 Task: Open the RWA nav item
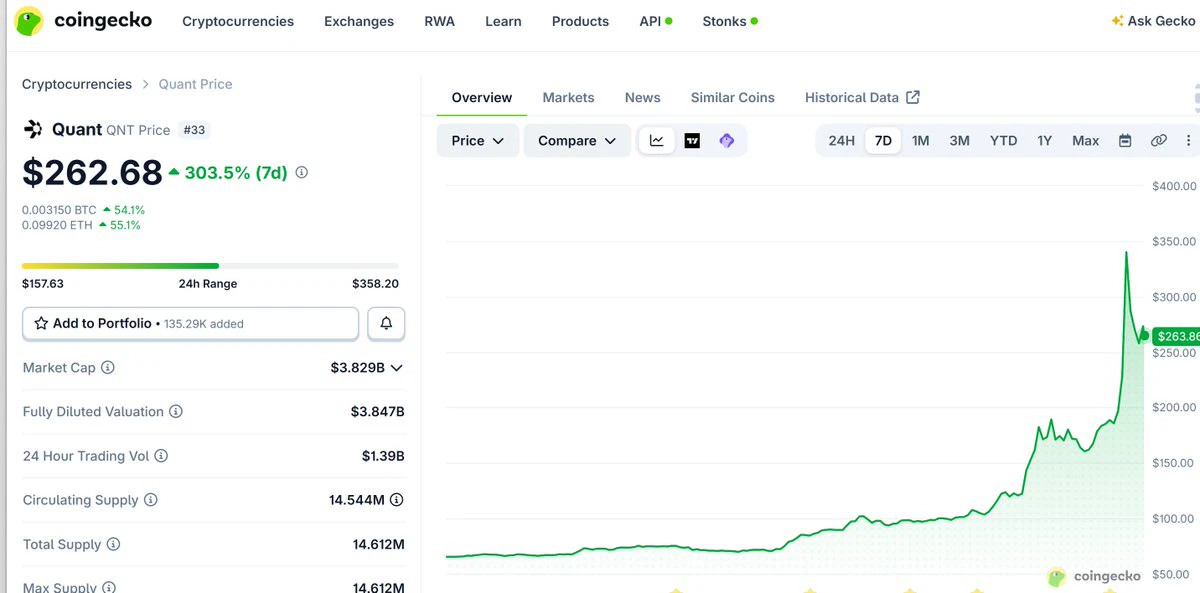click(439, 21)
